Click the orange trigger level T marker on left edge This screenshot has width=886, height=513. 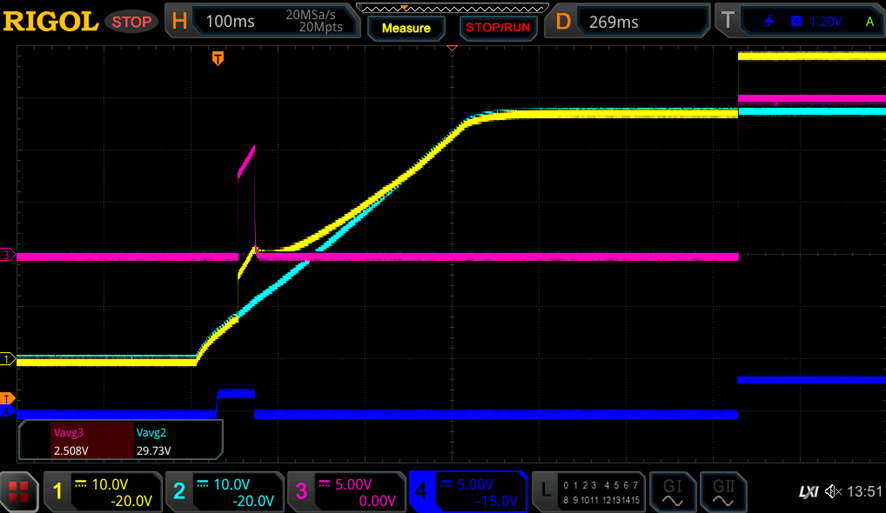coord(7,399)
